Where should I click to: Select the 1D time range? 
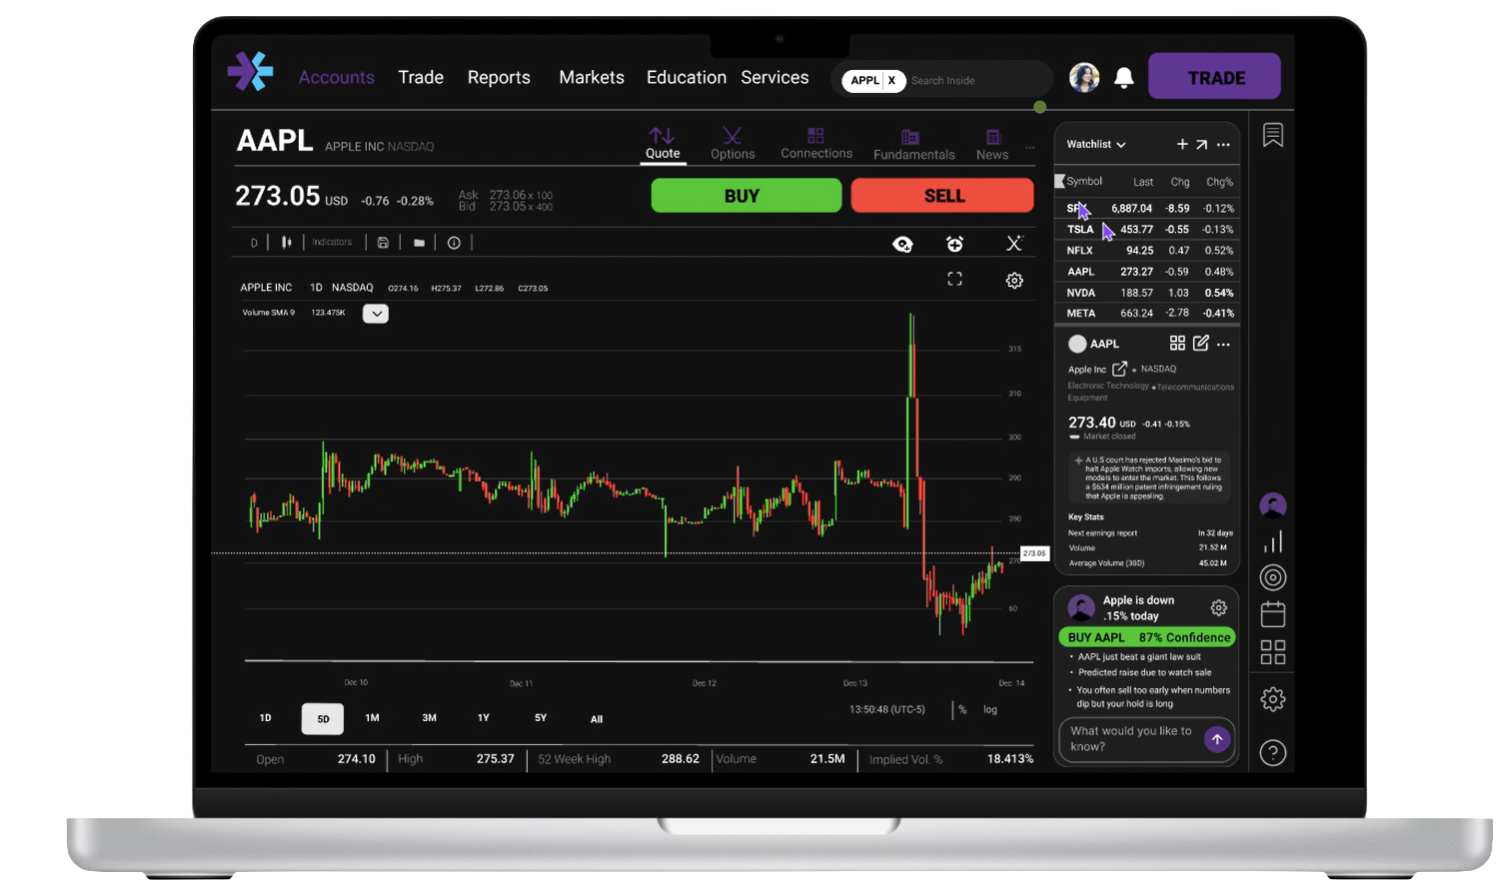[x=265, y=718]
